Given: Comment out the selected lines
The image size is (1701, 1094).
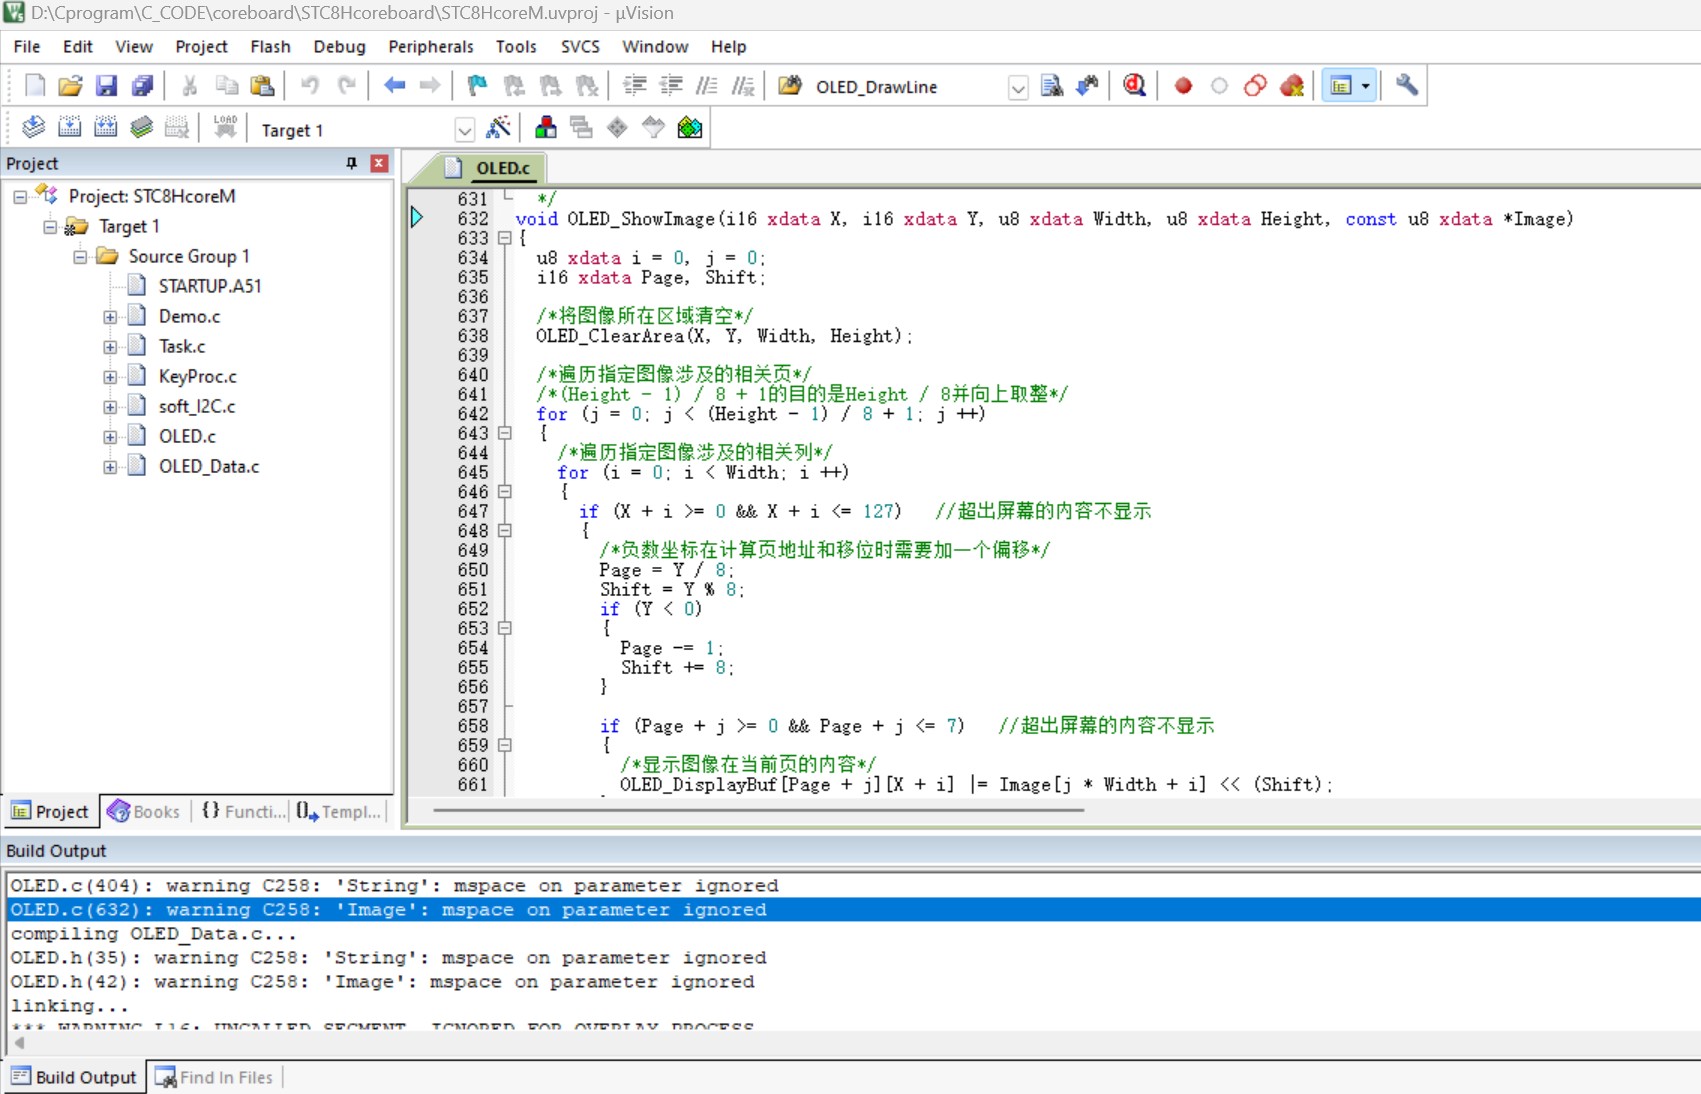Looking at the screenshot, I should click(x=707, y=86).
